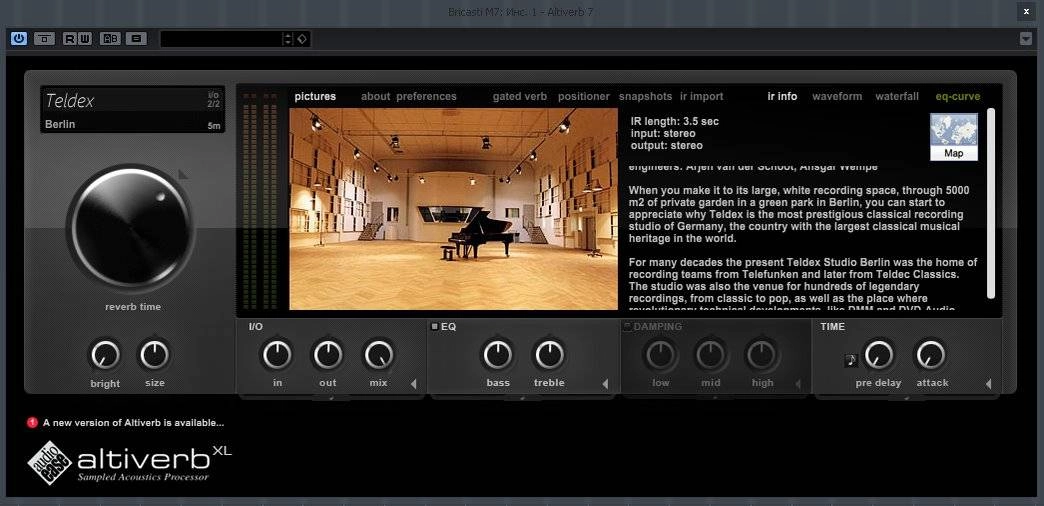Open the preferences tab
Viewport: 1044px width, 506px height.
coord(427,97)
